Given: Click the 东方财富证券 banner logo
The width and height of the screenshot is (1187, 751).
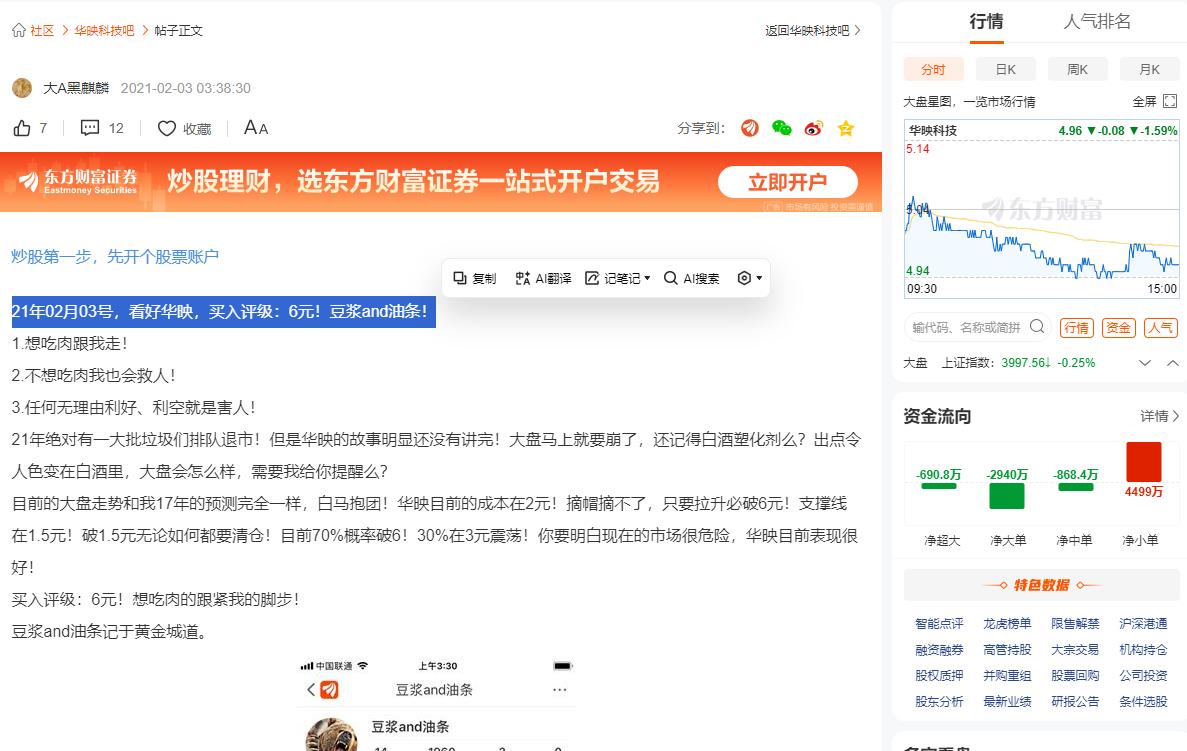Looking at the screenshot, I should [x=78, y=182].
